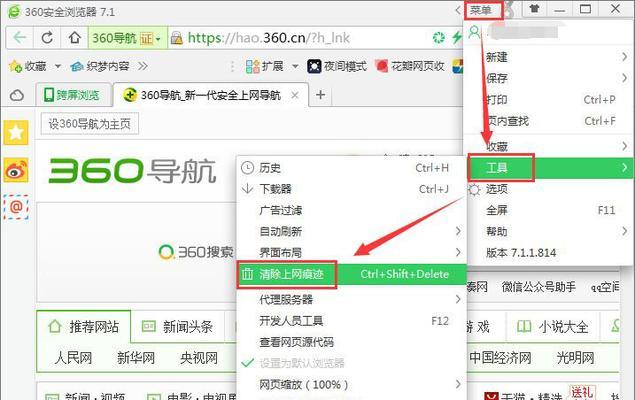The image size is (635, 400).
Task: Click 设360导航为主页 button
Action: [89, 123]
